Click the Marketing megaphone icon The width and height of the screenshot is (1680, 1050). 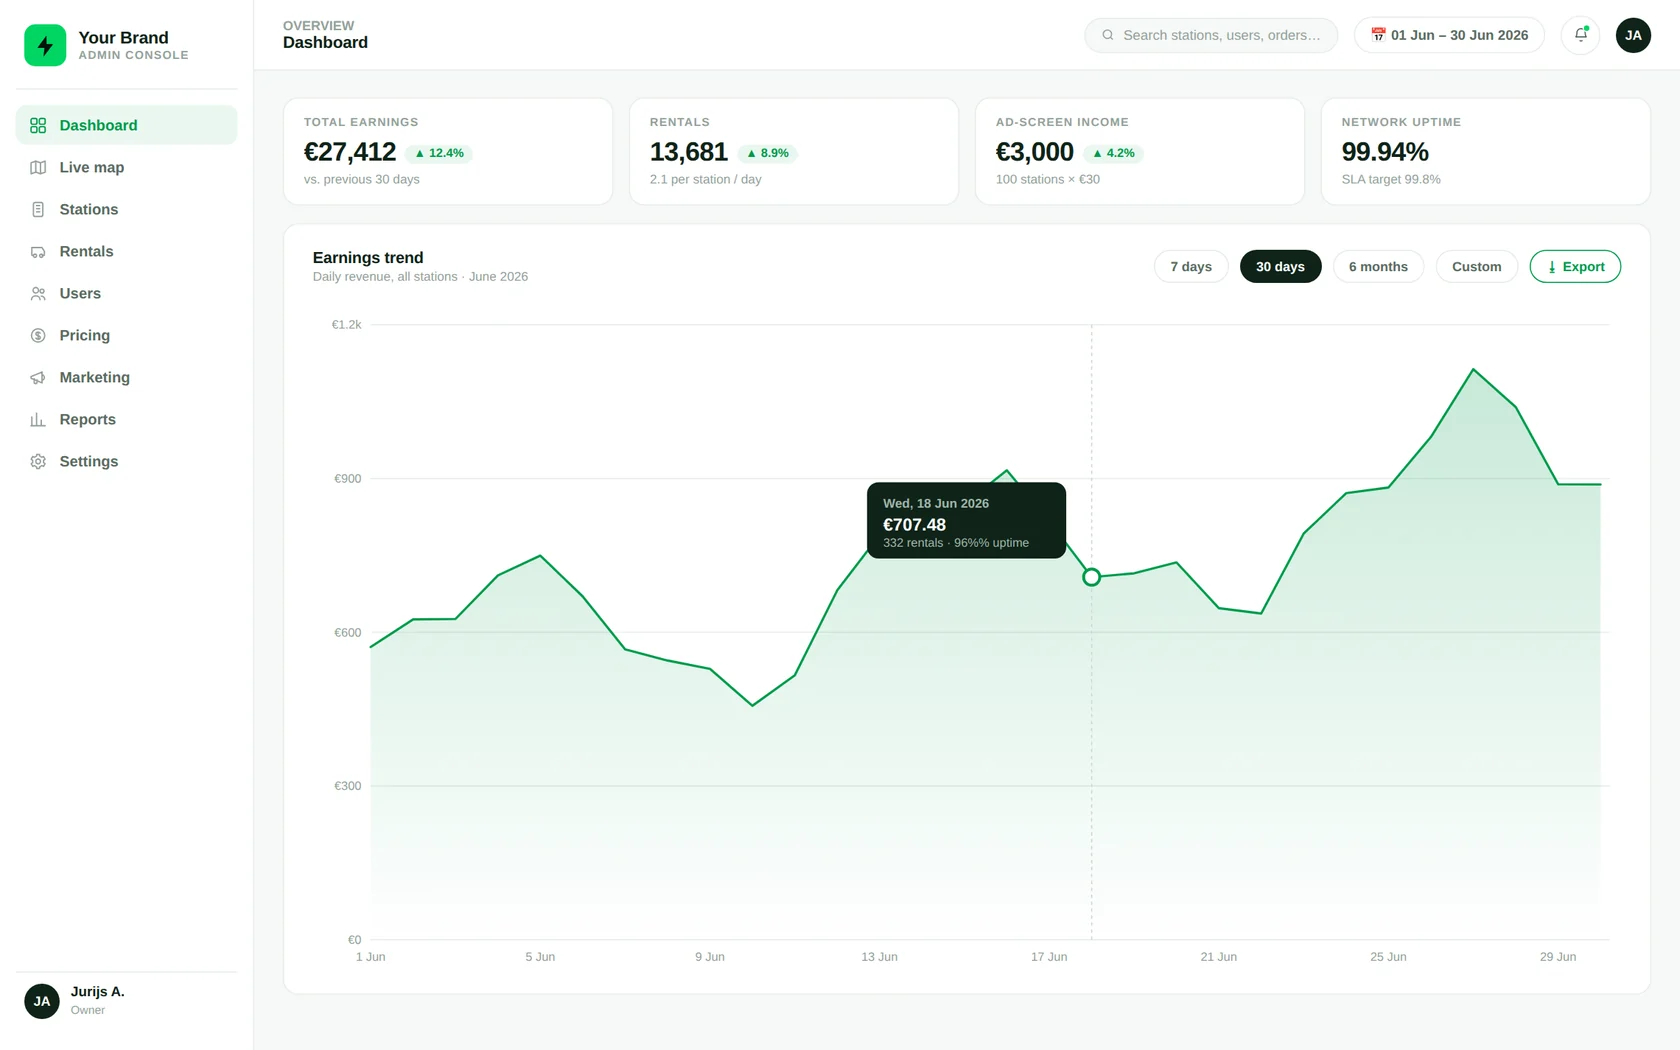click(x=38, y=377)
